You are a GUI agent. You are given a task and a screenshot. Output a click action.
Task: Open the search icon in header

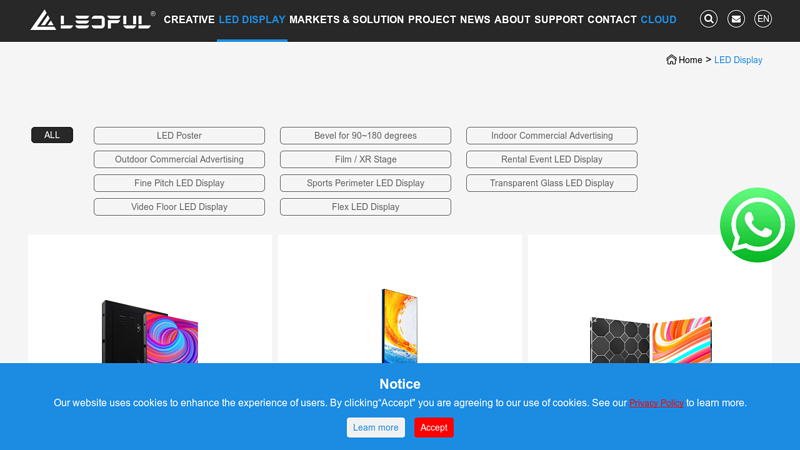pos(708,19)
